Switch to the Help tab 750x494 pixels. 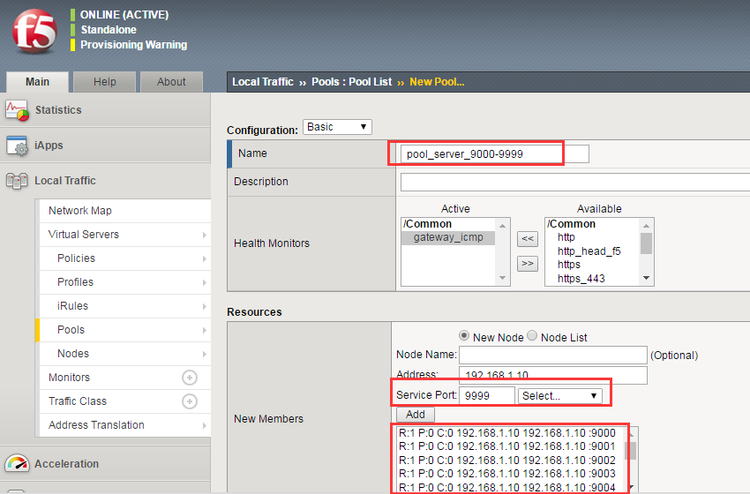(105, 82)
